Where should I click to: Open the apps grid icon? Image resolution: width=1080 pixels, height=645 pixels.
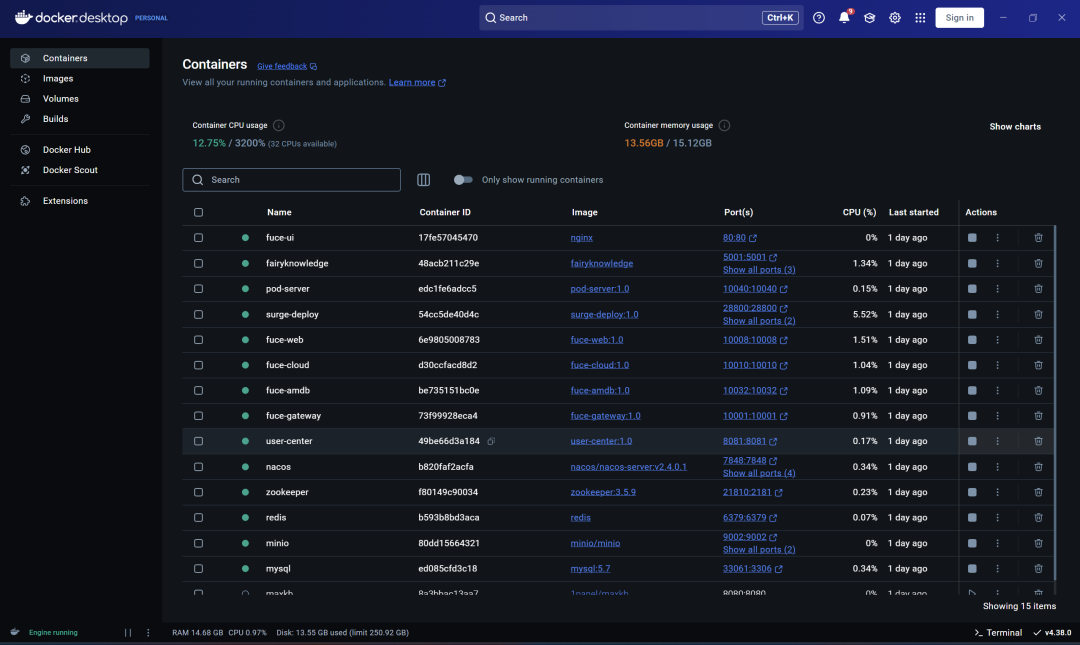920,18
